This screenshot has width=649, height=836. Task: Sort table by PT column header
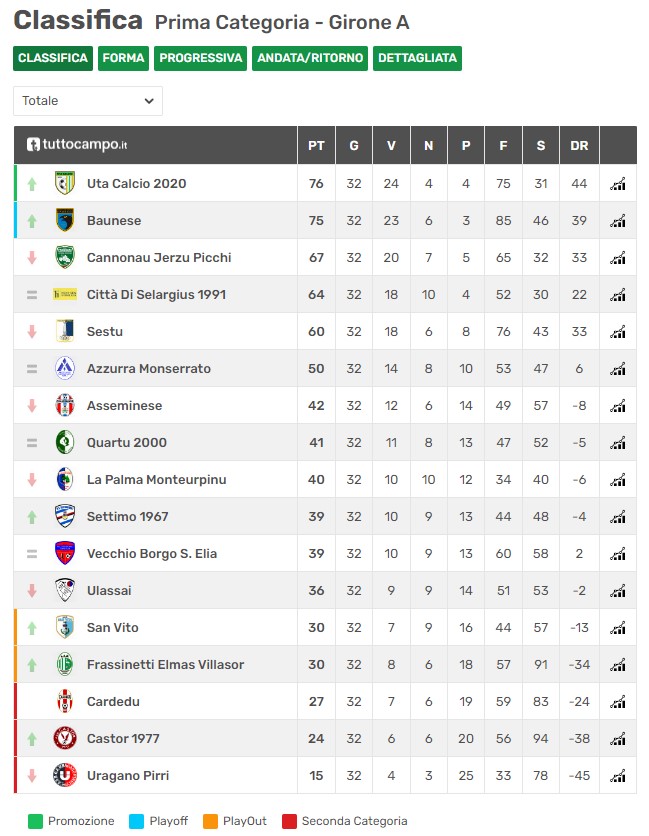316,145
